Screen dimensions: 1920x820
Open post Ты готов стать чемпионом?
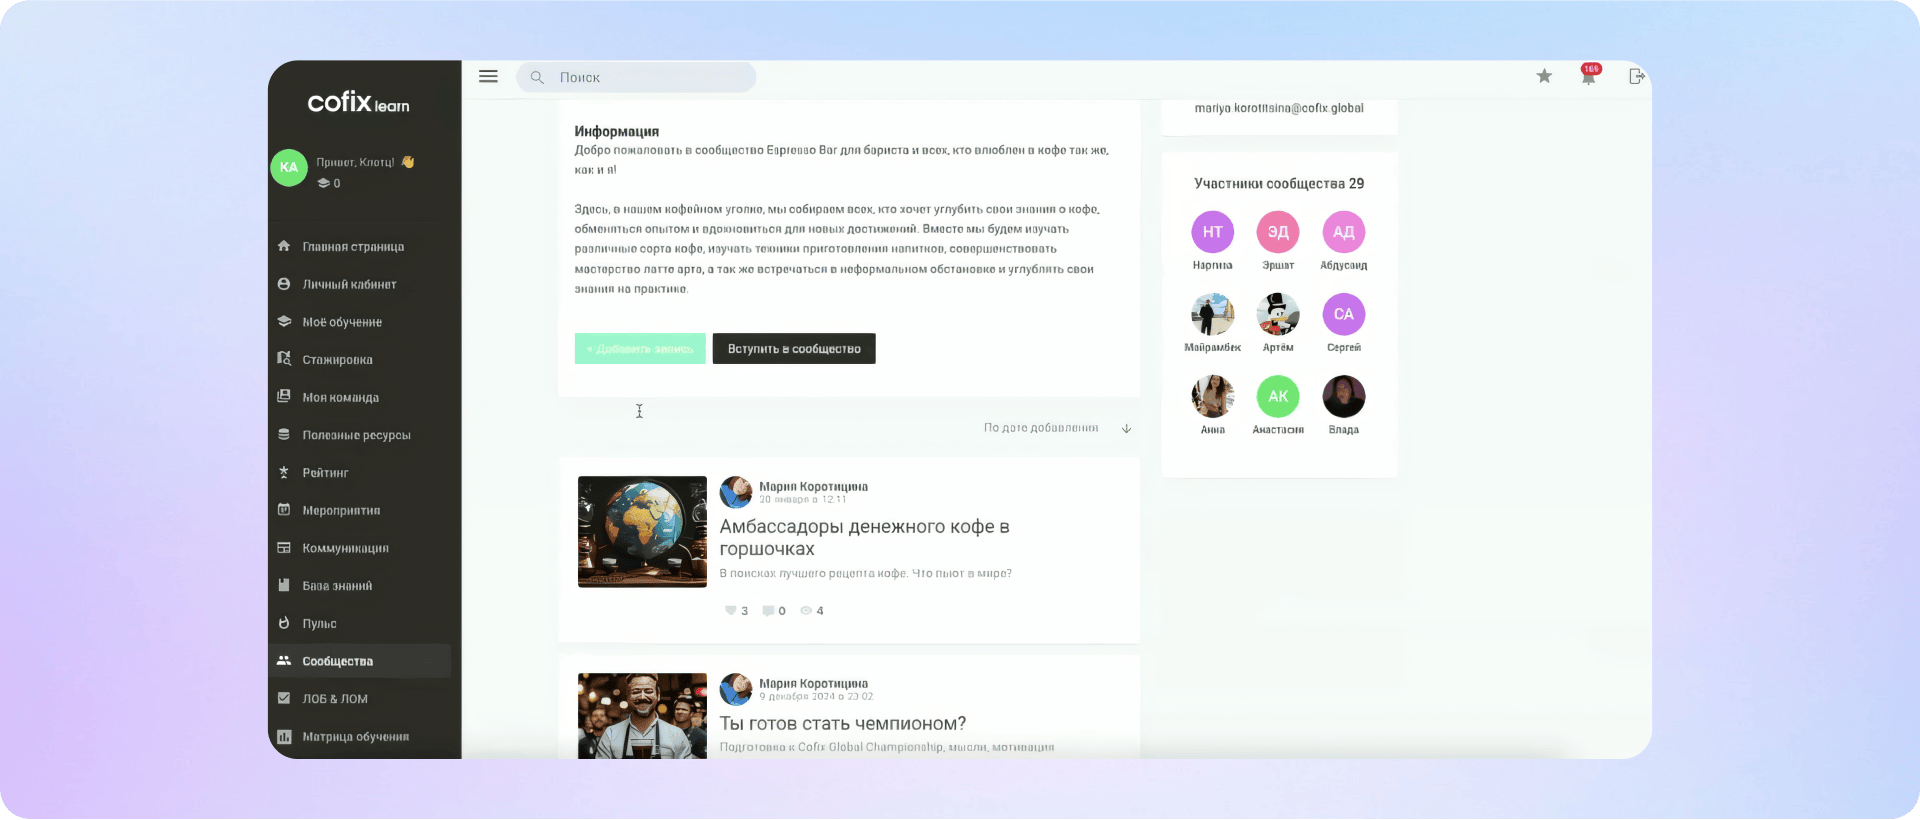click(x=842, y=724)
